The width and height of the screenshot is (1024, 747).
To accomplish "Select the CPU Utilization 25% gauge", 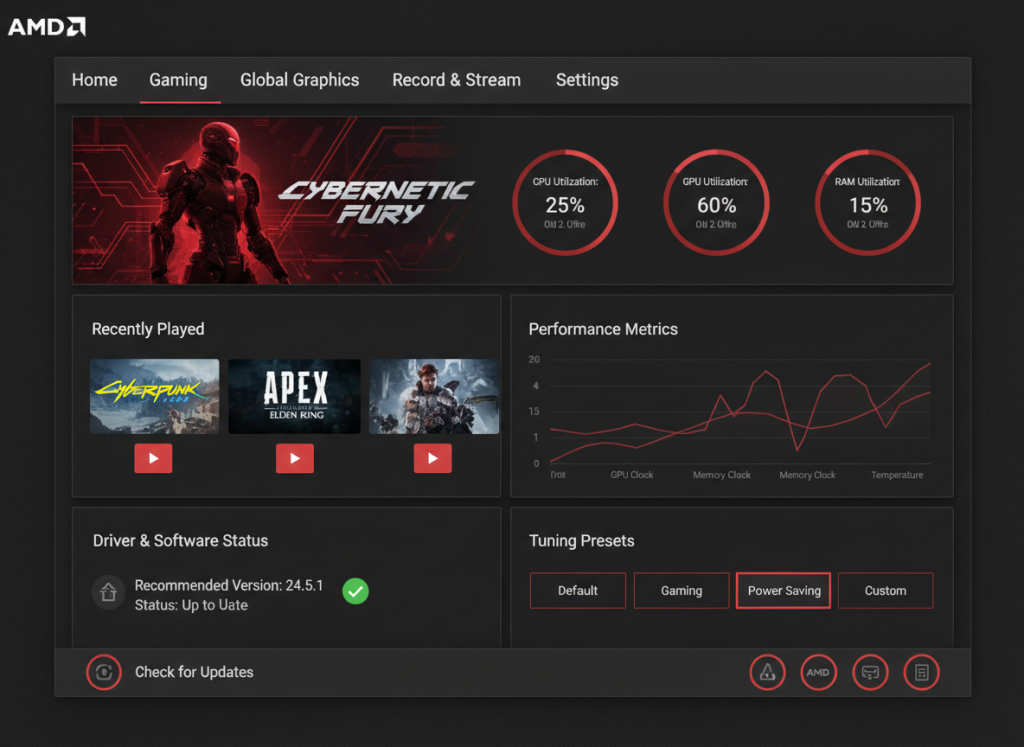I will (565, 202).
